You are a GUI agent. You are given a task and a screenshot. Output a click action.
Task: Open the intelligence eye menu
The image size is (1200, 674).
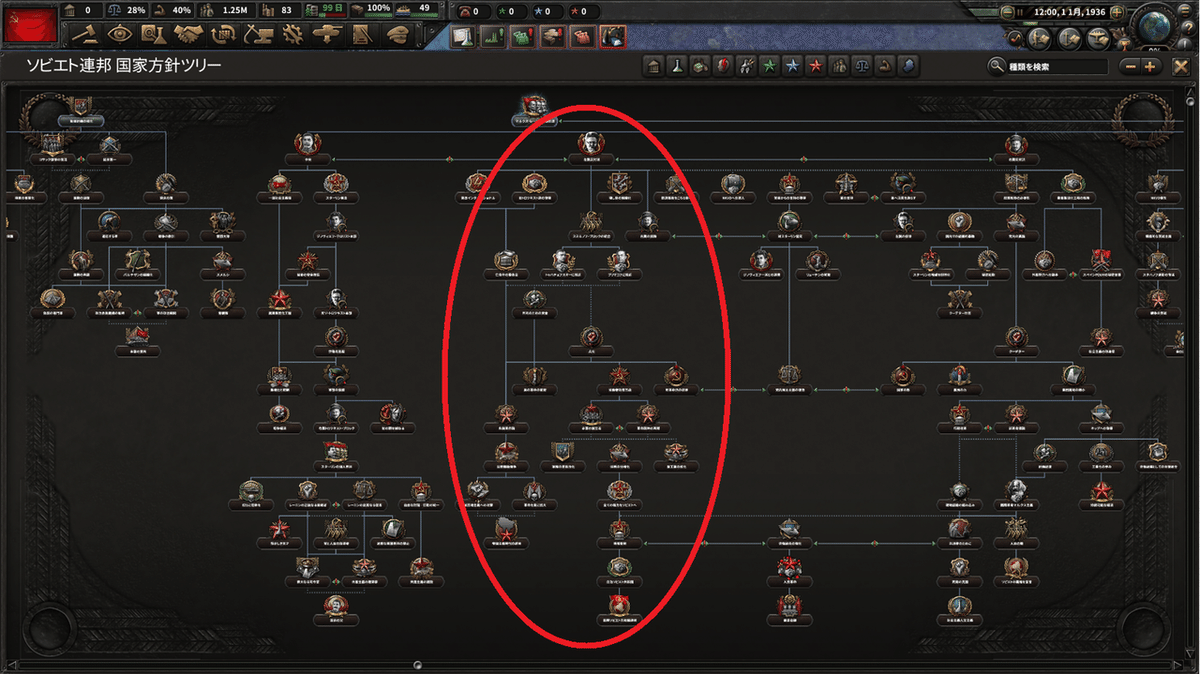click(121, 33)
